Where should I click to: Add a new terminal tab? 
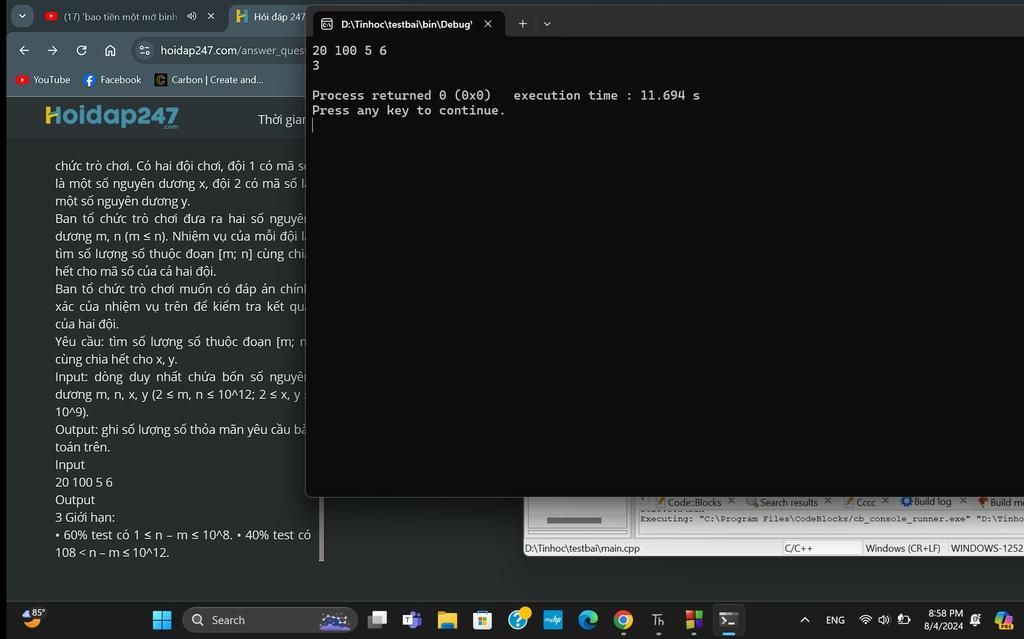[x=522, y=24]
